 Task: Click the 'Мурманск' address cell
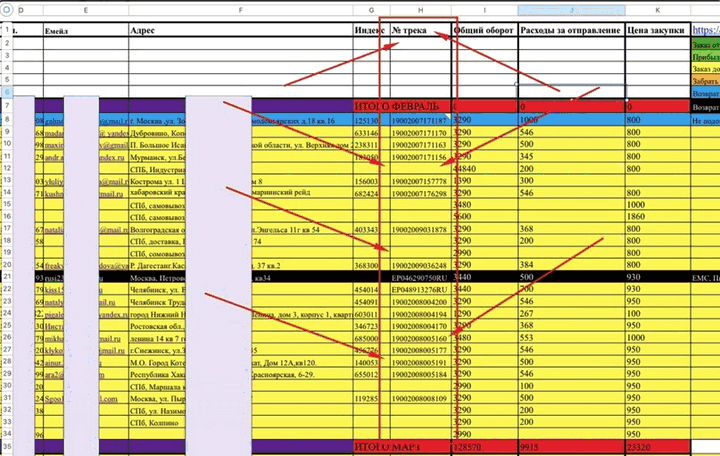point(241,157)
